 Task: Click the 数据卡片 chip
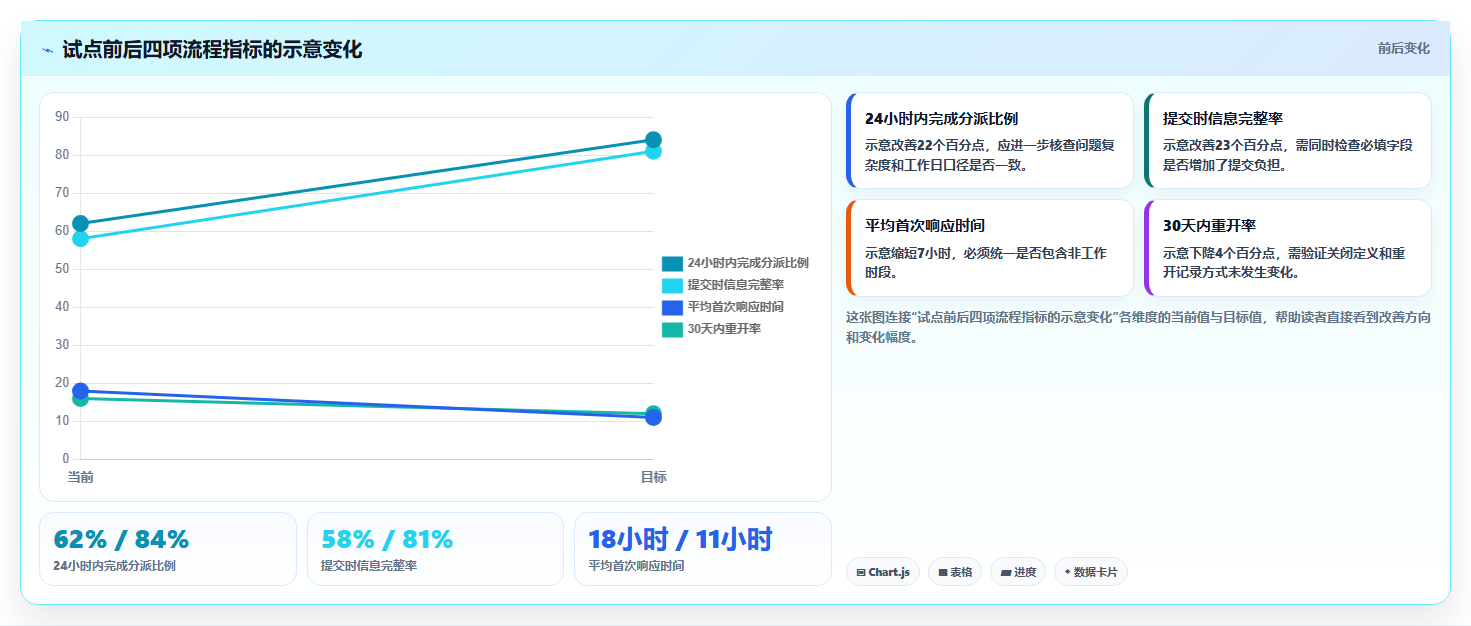[x=1091, y=572]
